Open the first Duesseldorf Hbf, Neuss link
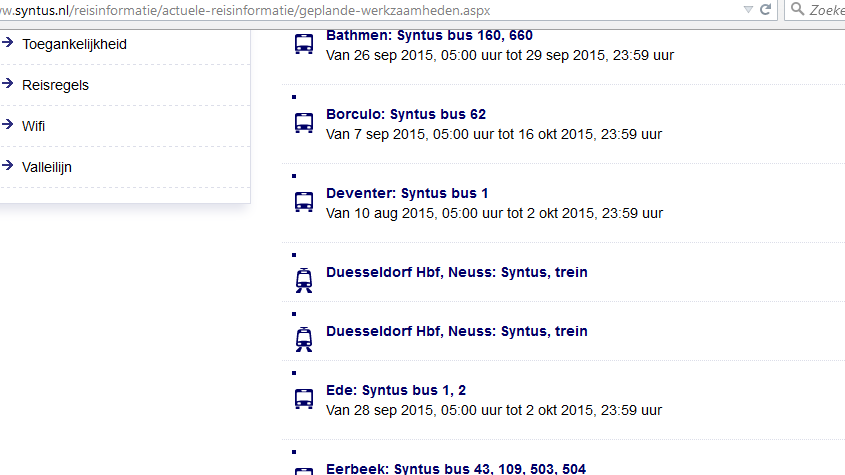This screenshot has height=475, width=845. point(456,272)
